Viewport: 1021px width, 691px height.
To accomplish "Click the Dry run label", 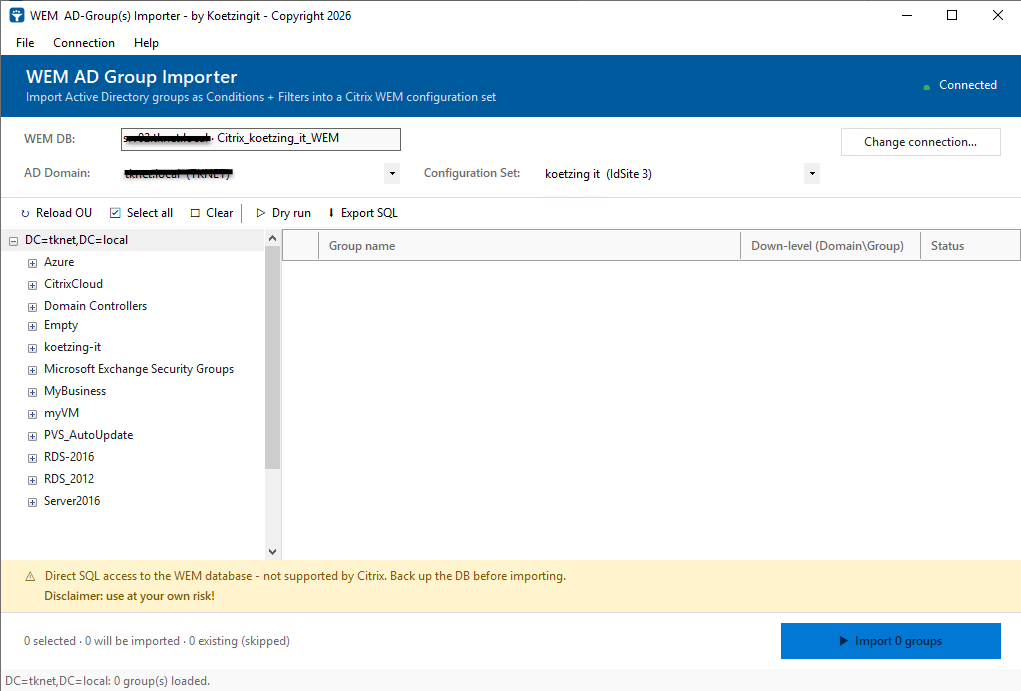I will 291,213.
